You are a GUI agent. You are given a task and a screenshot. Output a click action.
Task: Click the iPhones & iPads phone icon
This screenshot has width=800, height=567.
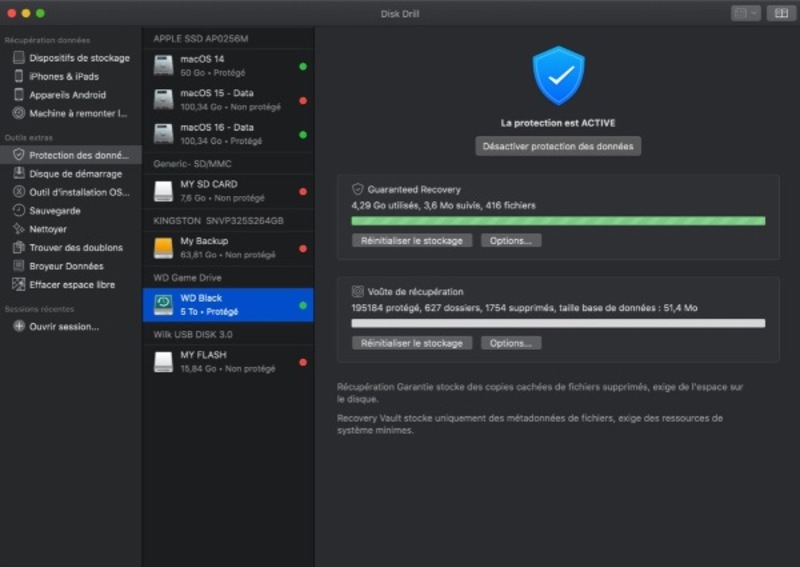coord(18,76)
